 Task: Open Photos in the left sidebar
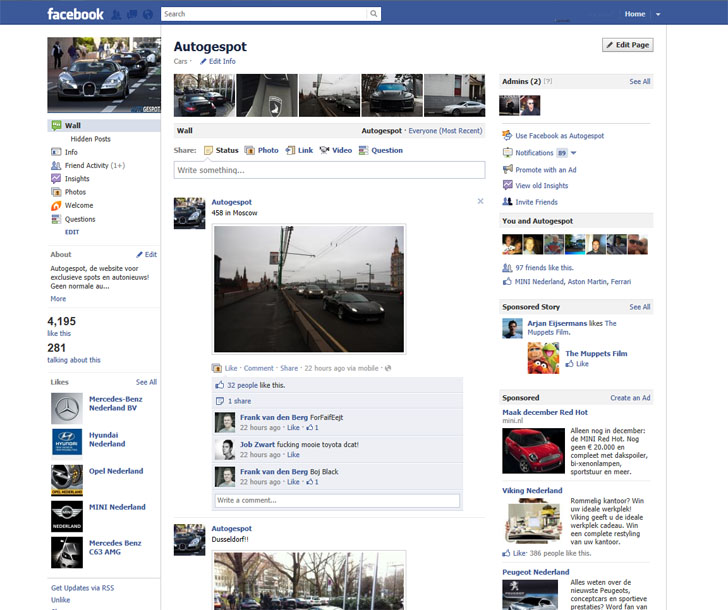75,192
